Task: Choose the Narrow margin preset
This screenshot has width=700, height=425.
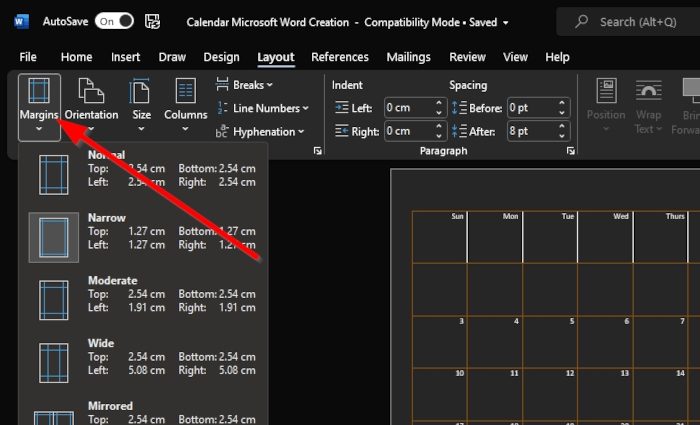Action: (x=143, y=237)
